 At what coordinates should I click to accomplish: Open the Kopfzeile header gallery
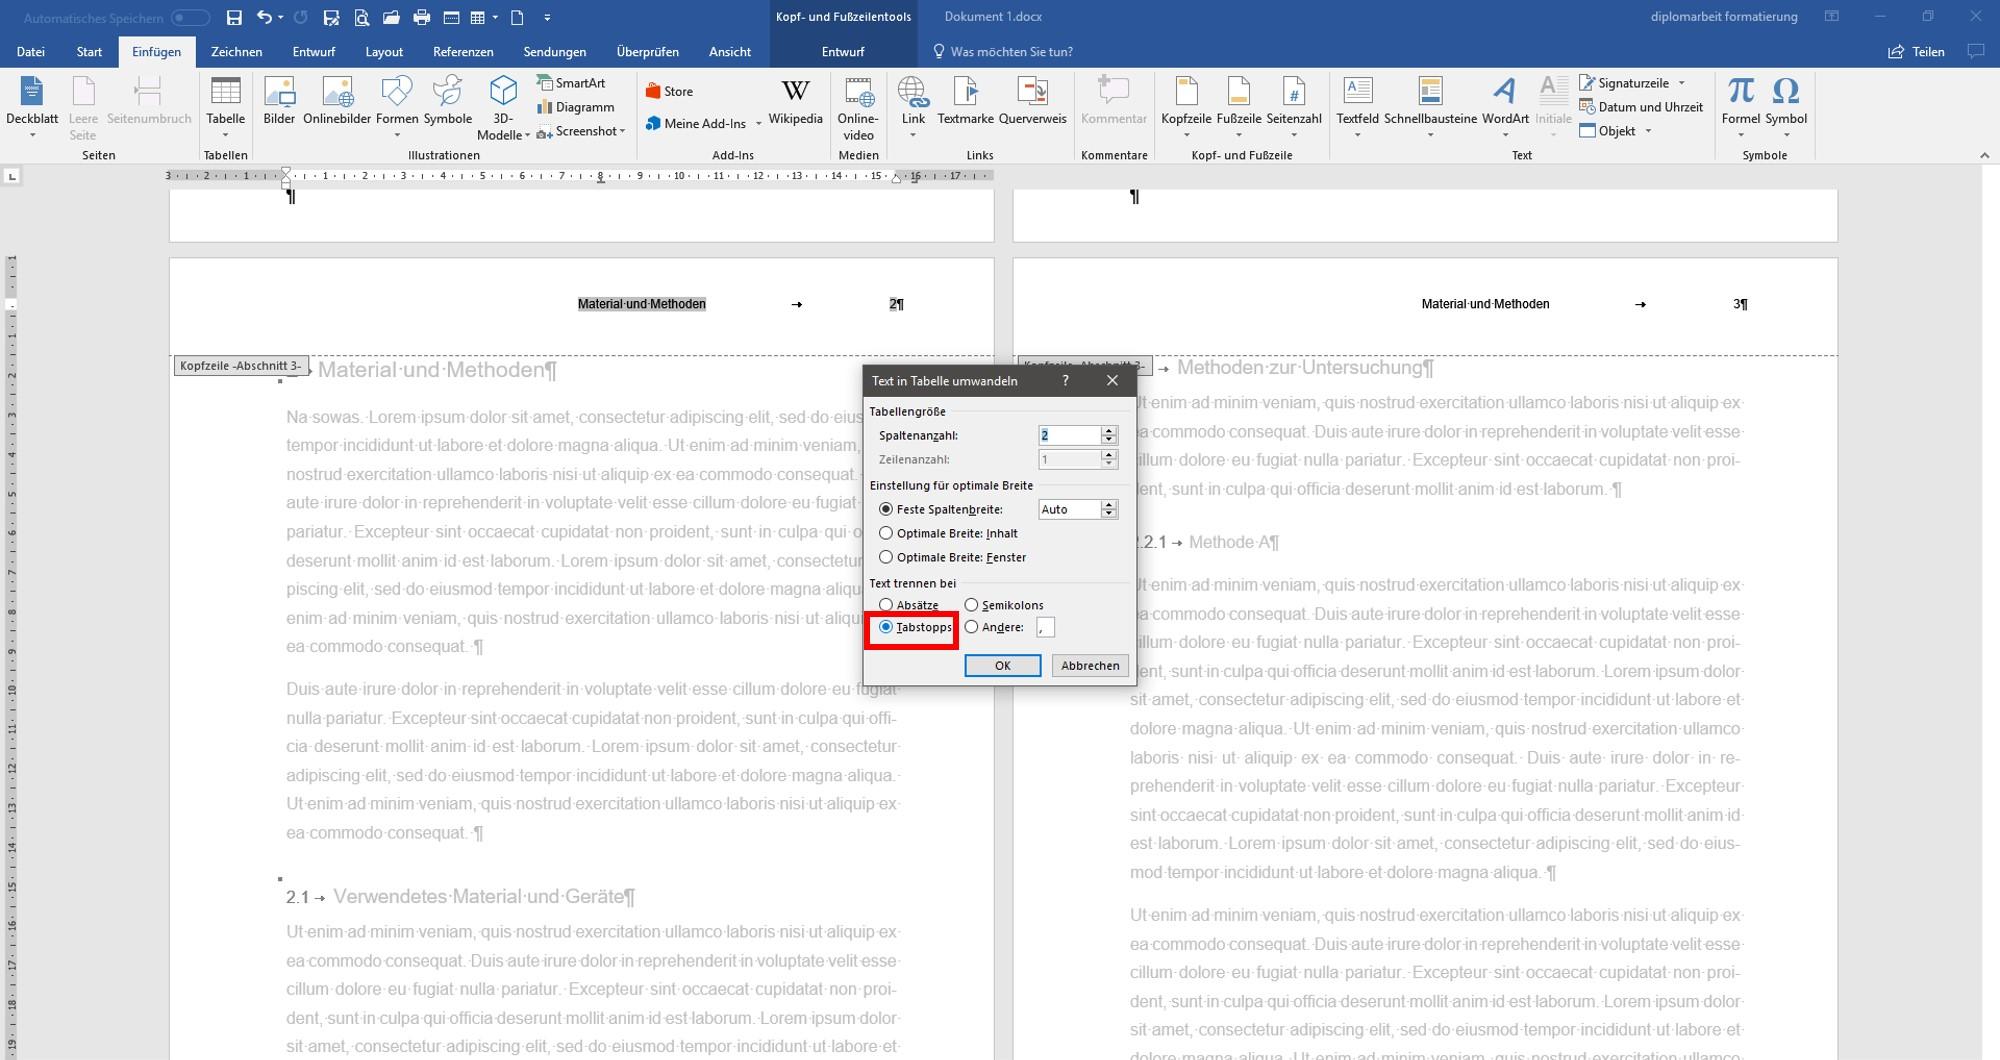click(1186, 107)
